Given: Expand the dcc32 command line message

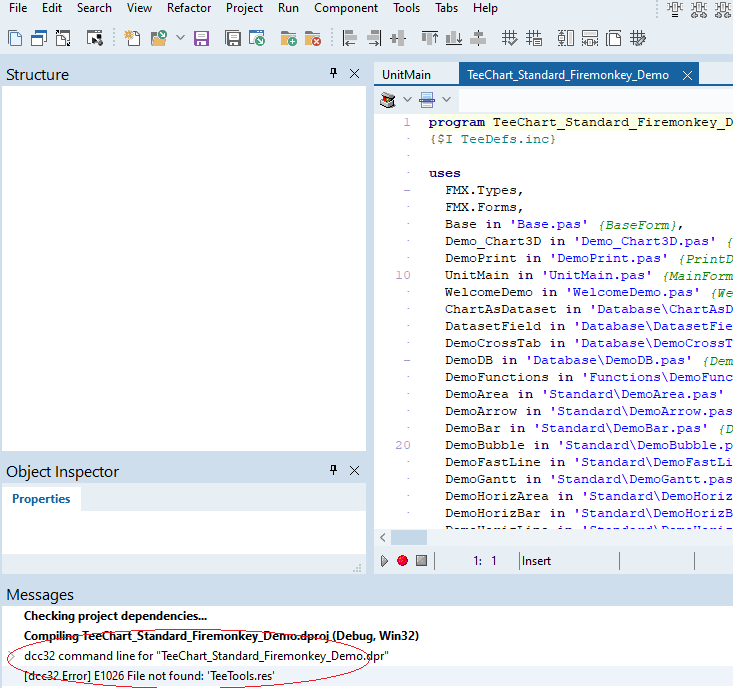Looking at the screenshot, I should tap(11, 656).
